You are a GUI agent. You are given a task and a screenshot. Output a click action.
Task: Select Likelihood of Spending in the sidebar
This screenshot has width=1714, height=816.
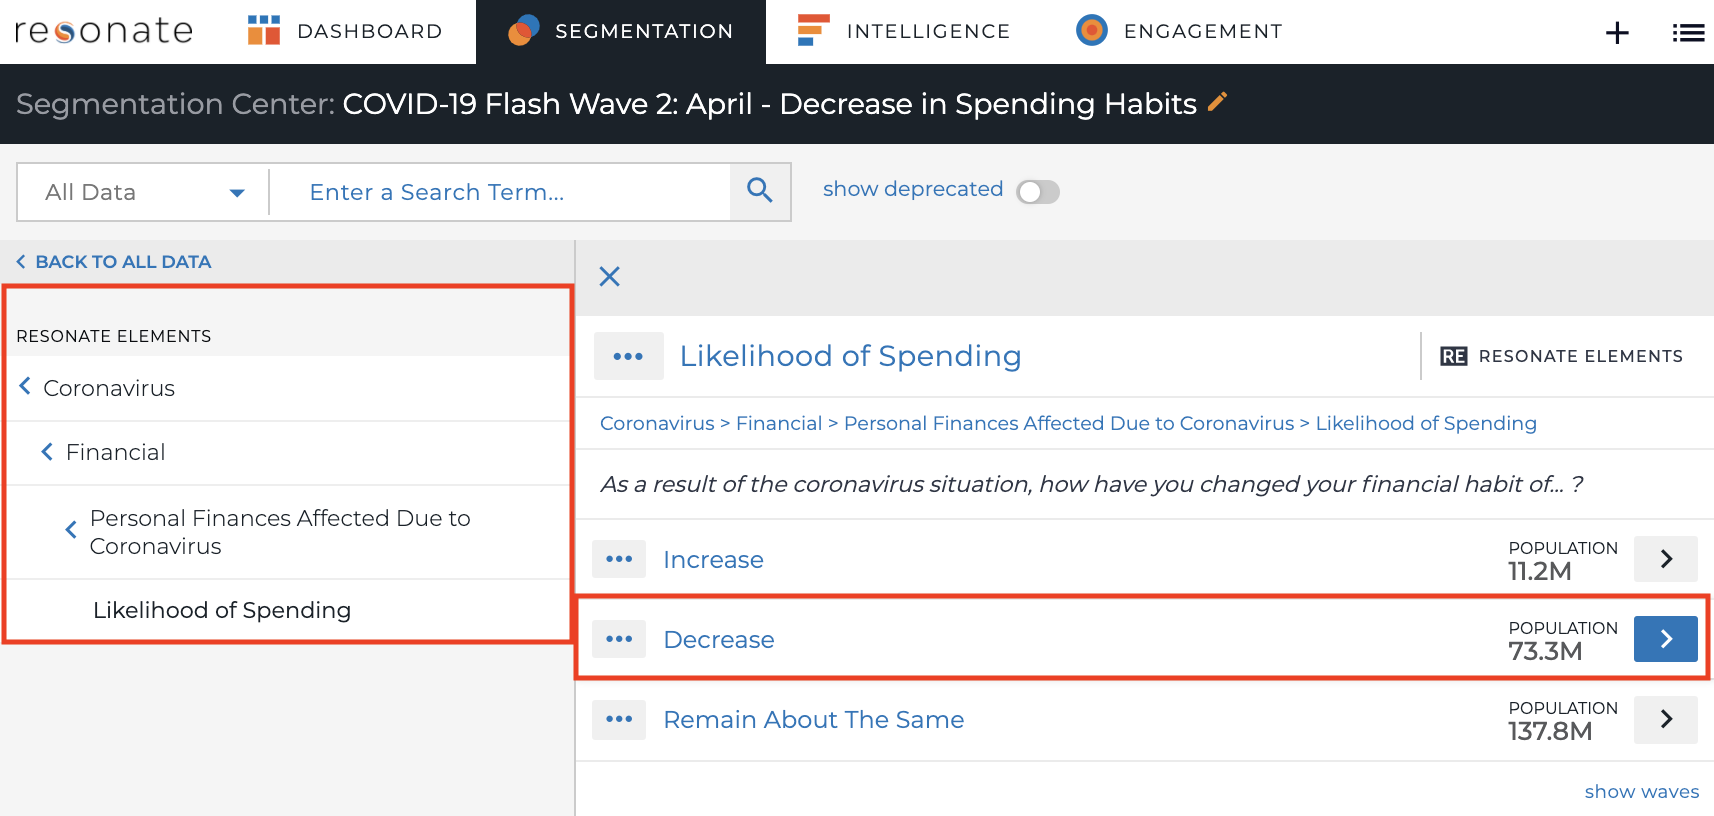tap(221, 610)
